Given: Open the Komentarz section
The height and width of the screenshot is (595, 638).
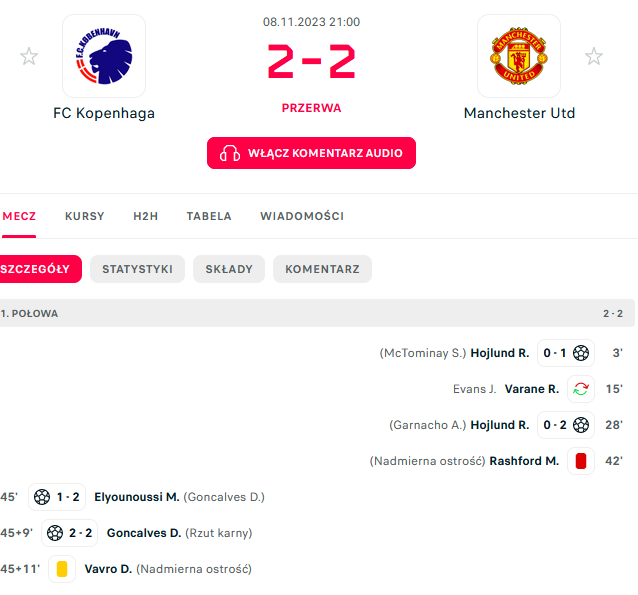Looking at the screenshot, I should click(x=322, y=269).
